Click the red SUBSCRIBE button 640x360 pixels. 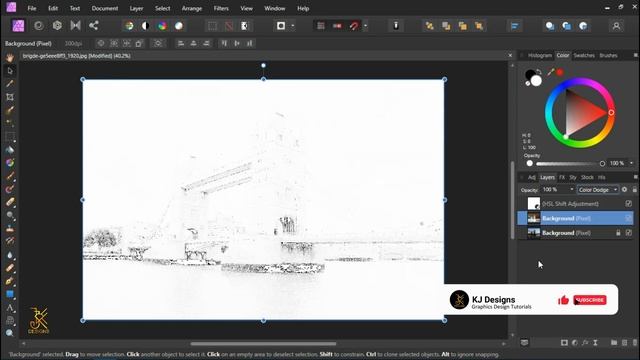[x=590, y=300]
